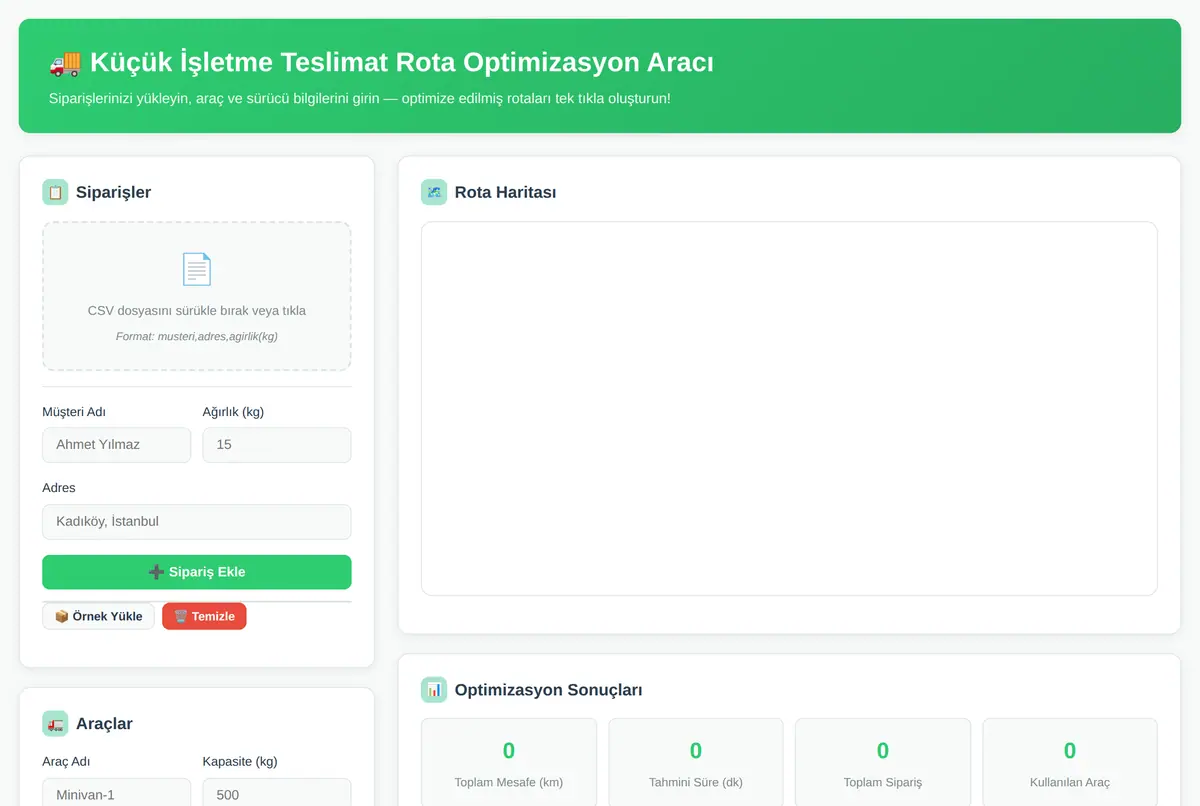The image size is (1200, 806).
Task: Click the 'Format: musteri,adres,agirlik(kg)' hint text
Action: pos(197,337)
